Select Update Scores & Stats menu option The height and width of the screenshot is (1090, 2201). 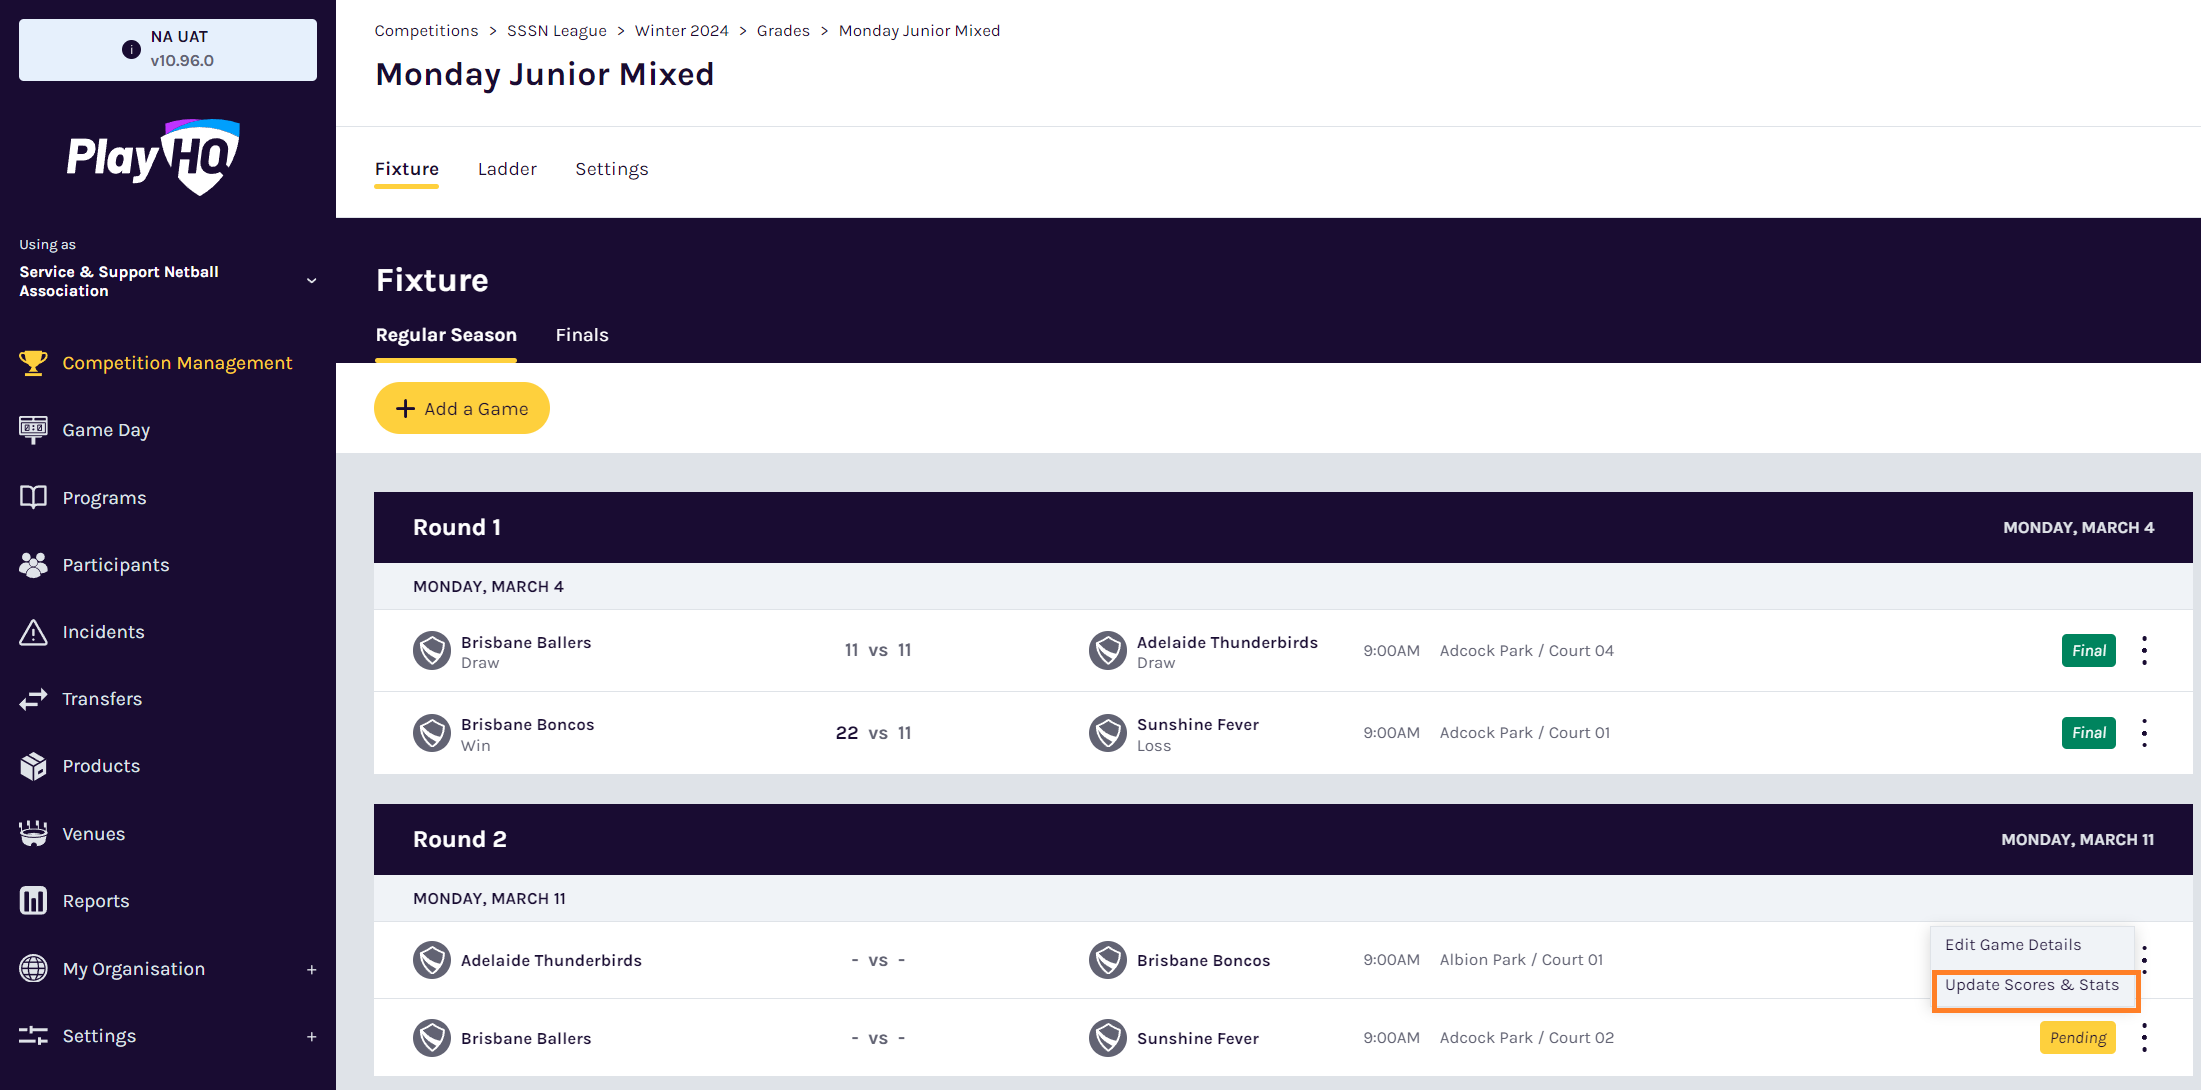(x=2032, y=985)
